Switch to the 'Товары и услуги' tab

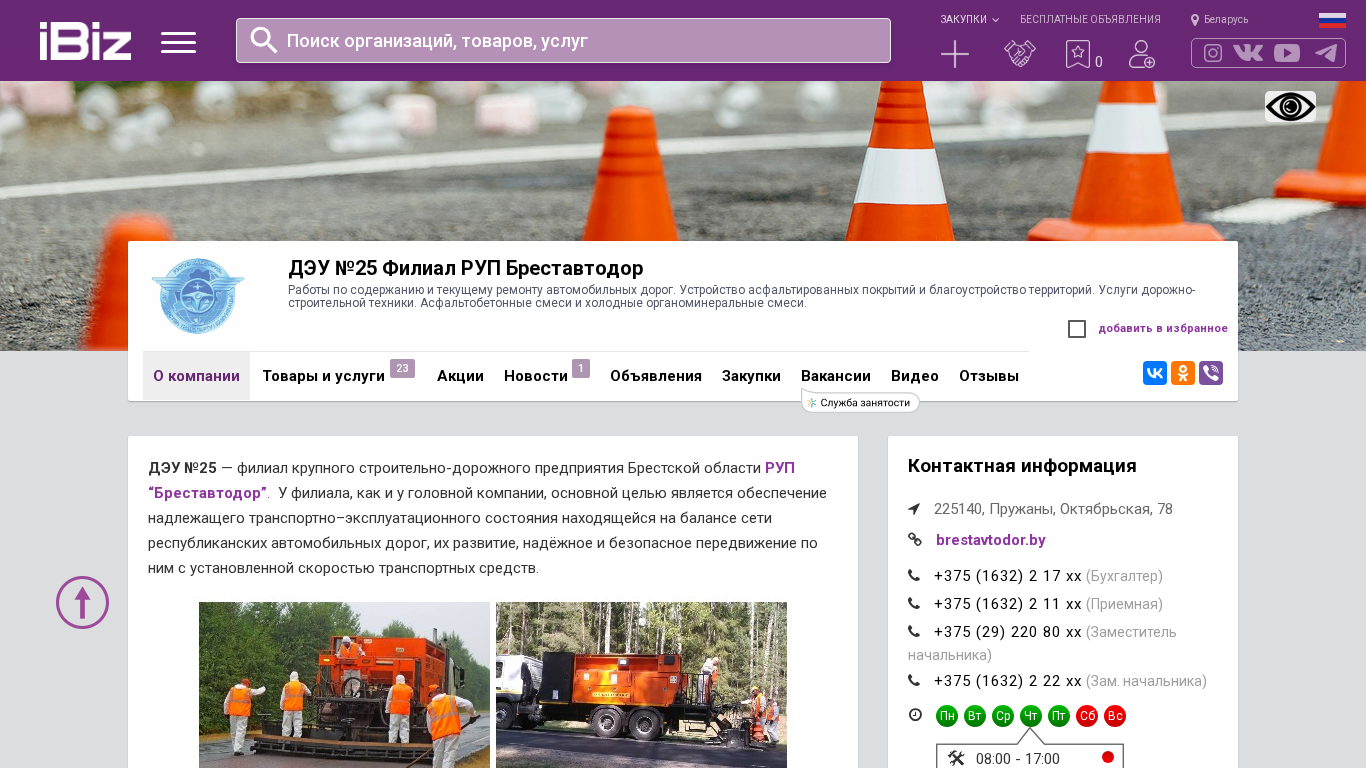pyautogui.click(x=323, y=376)
